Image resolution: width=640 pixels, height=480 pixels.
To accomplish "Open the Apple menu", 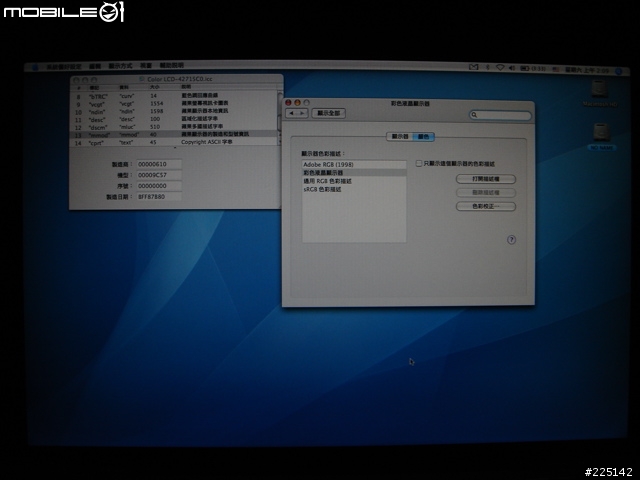I will 35,67.
